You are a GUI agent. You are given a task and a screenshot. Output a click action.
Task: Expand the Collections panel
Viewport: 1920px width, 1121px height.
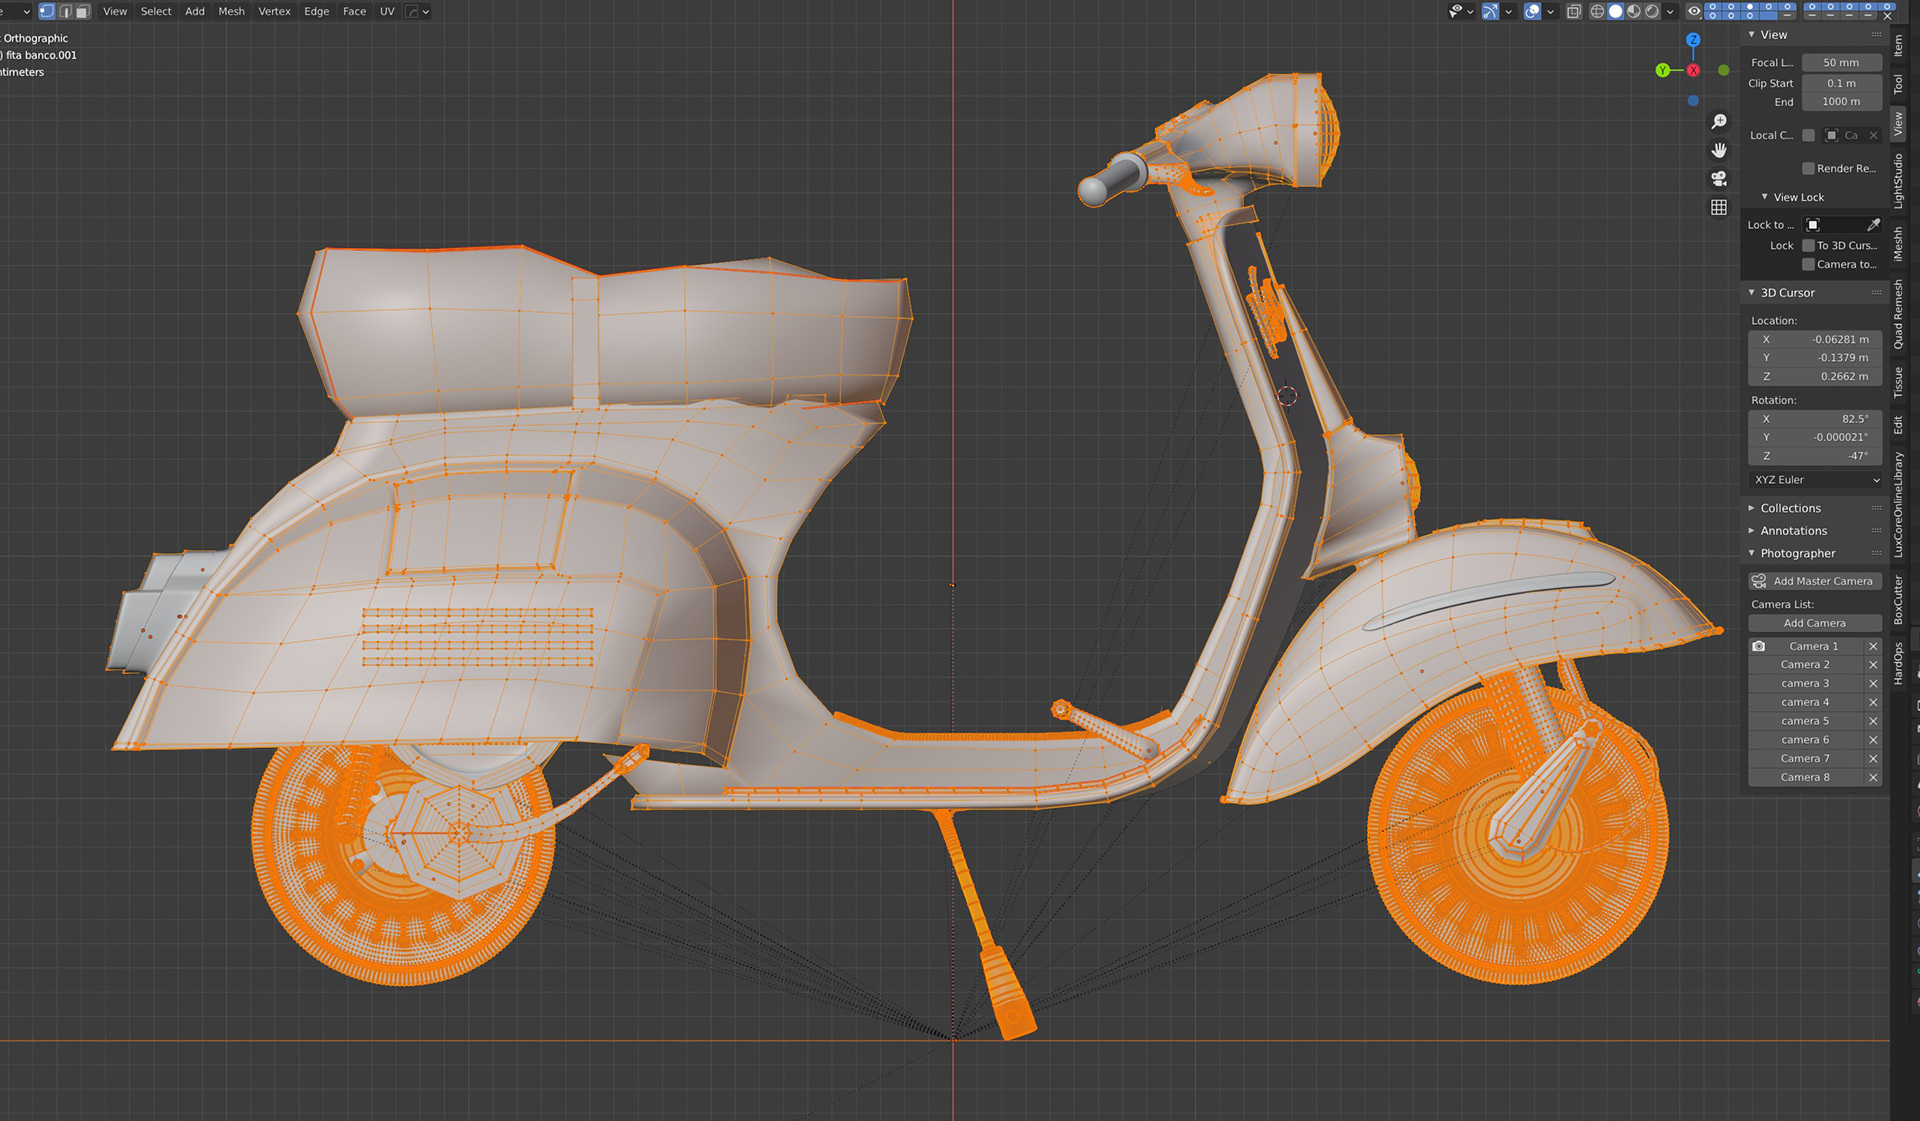click(1790, 508)
